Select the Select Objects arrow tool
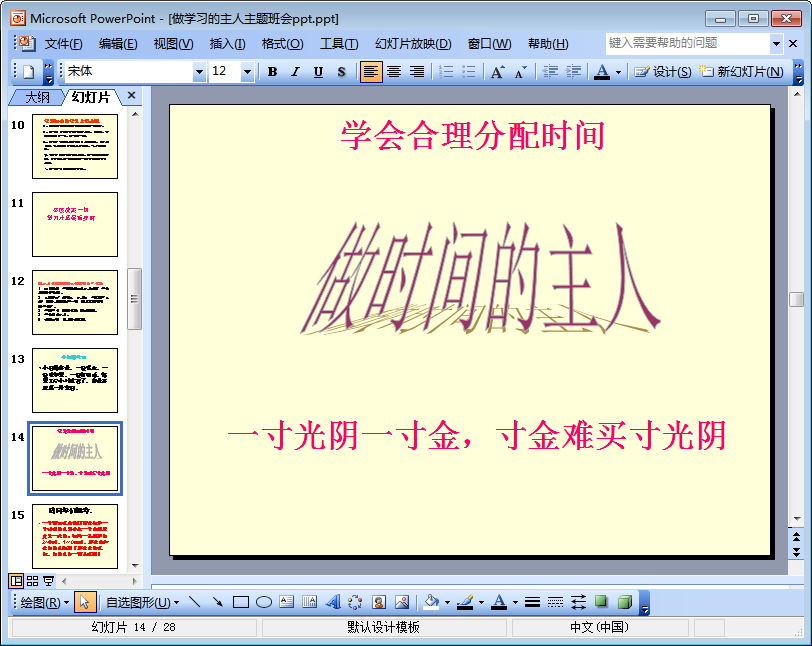This screenshot has width=812, height=646. [85, 602]
